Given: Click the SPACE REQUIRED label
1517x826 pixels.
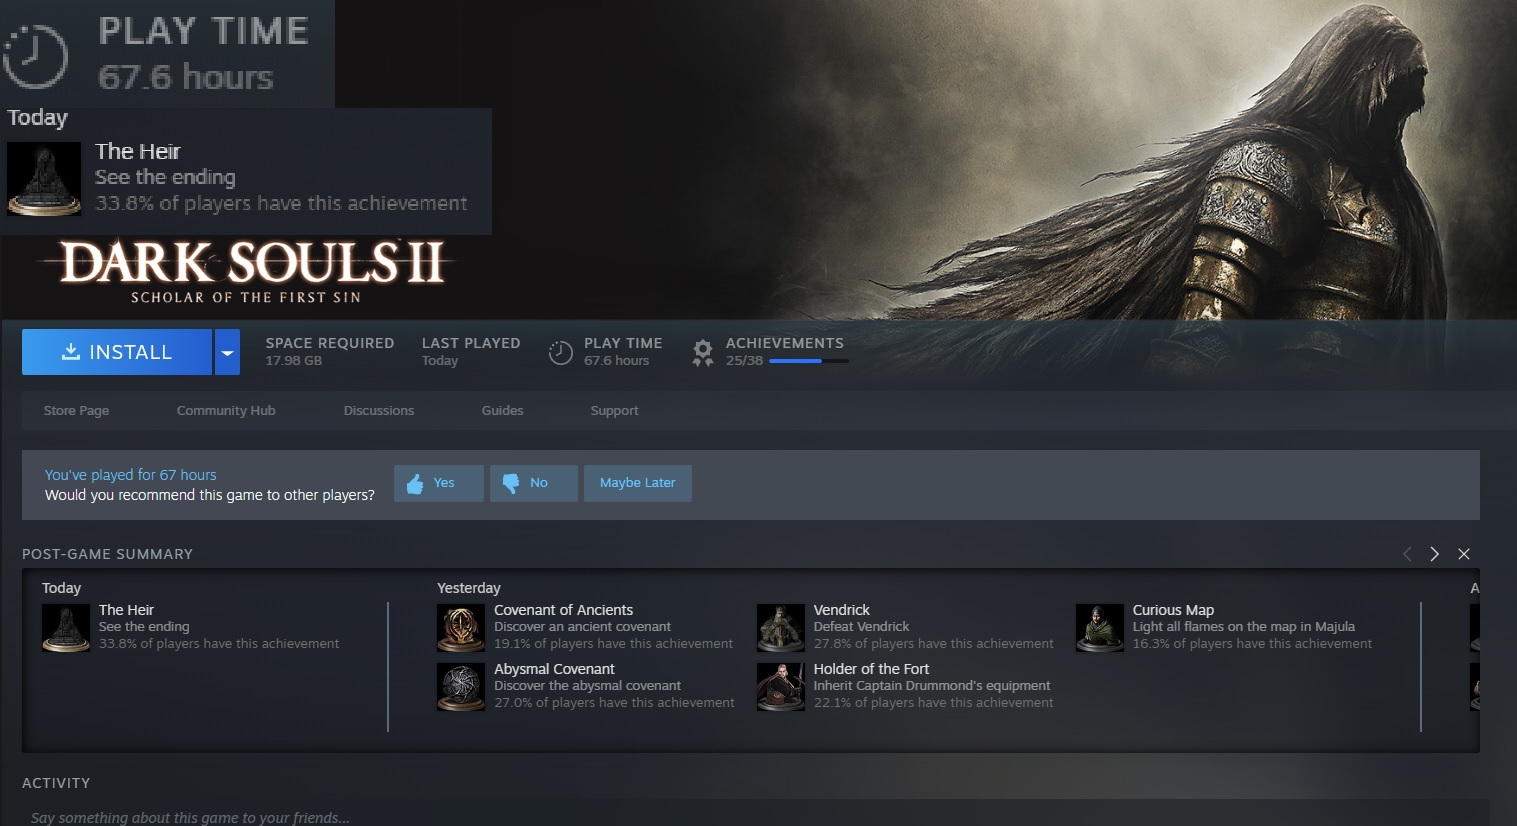Looking at the screenshot, I should (x=330, y=343).
